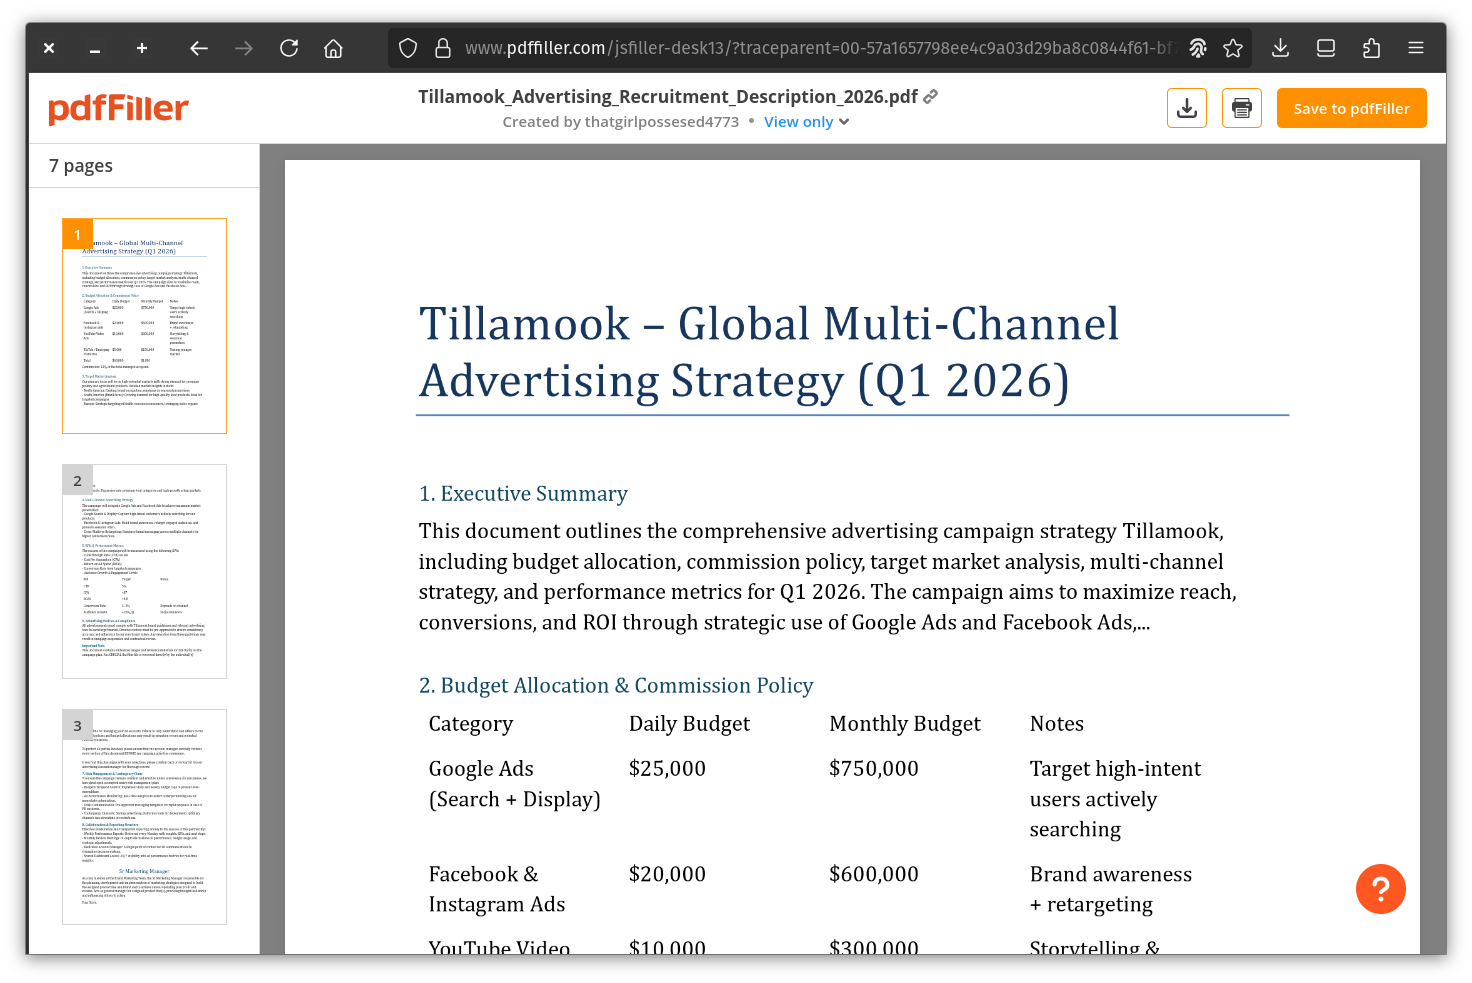This screenshot has width=1472, height=983.
Task: Open the tracking protection shield
Action: (408, 48)
